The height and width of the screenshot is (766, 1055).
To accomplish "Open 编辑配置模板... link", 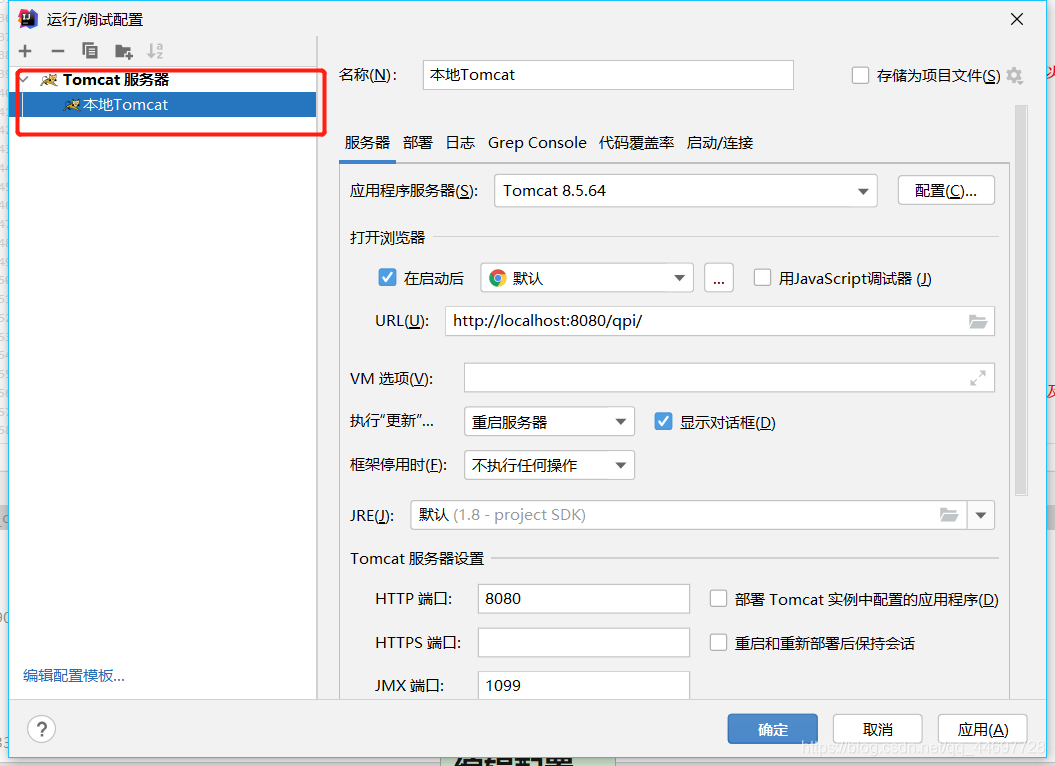I will coord(73,675).
